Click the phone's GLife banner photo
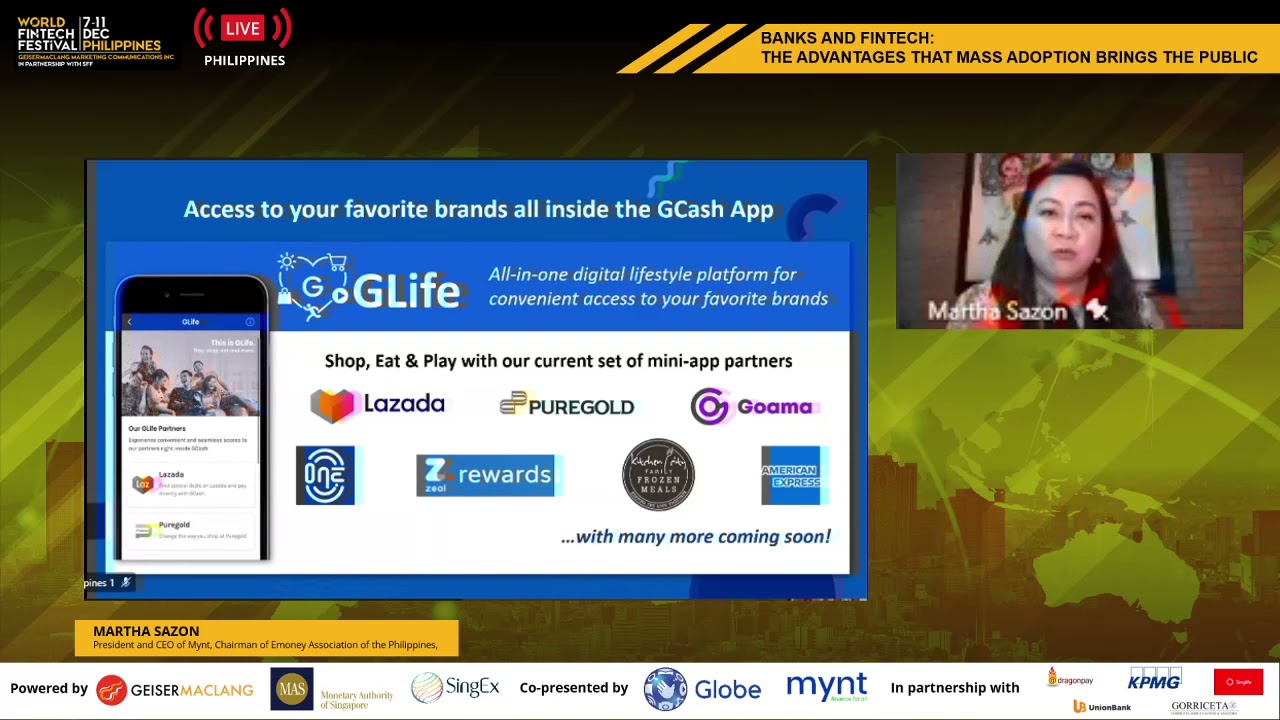This screenshot has height=720, width=1280. (x=190, y=374)
